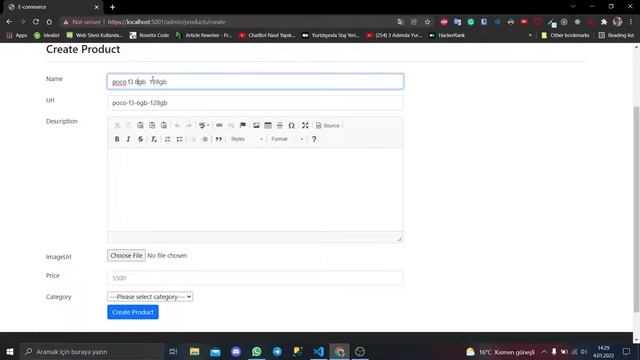
Task: Open the Format dropdown
Action: point(287,139)
